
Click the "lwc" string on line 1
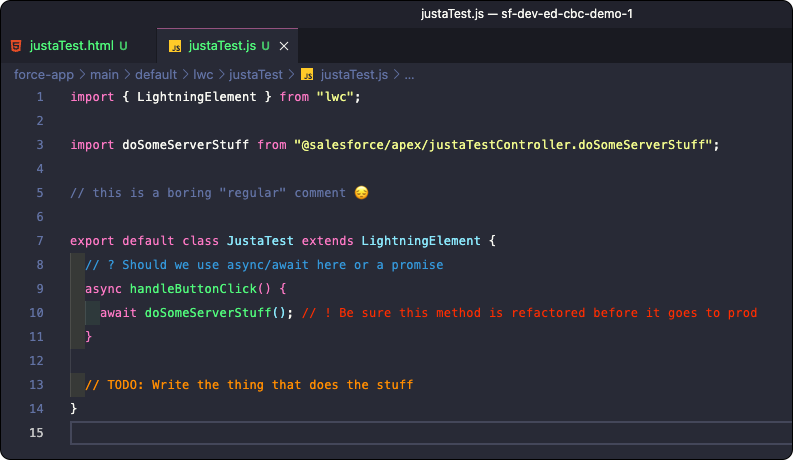(x=335, y=97)
